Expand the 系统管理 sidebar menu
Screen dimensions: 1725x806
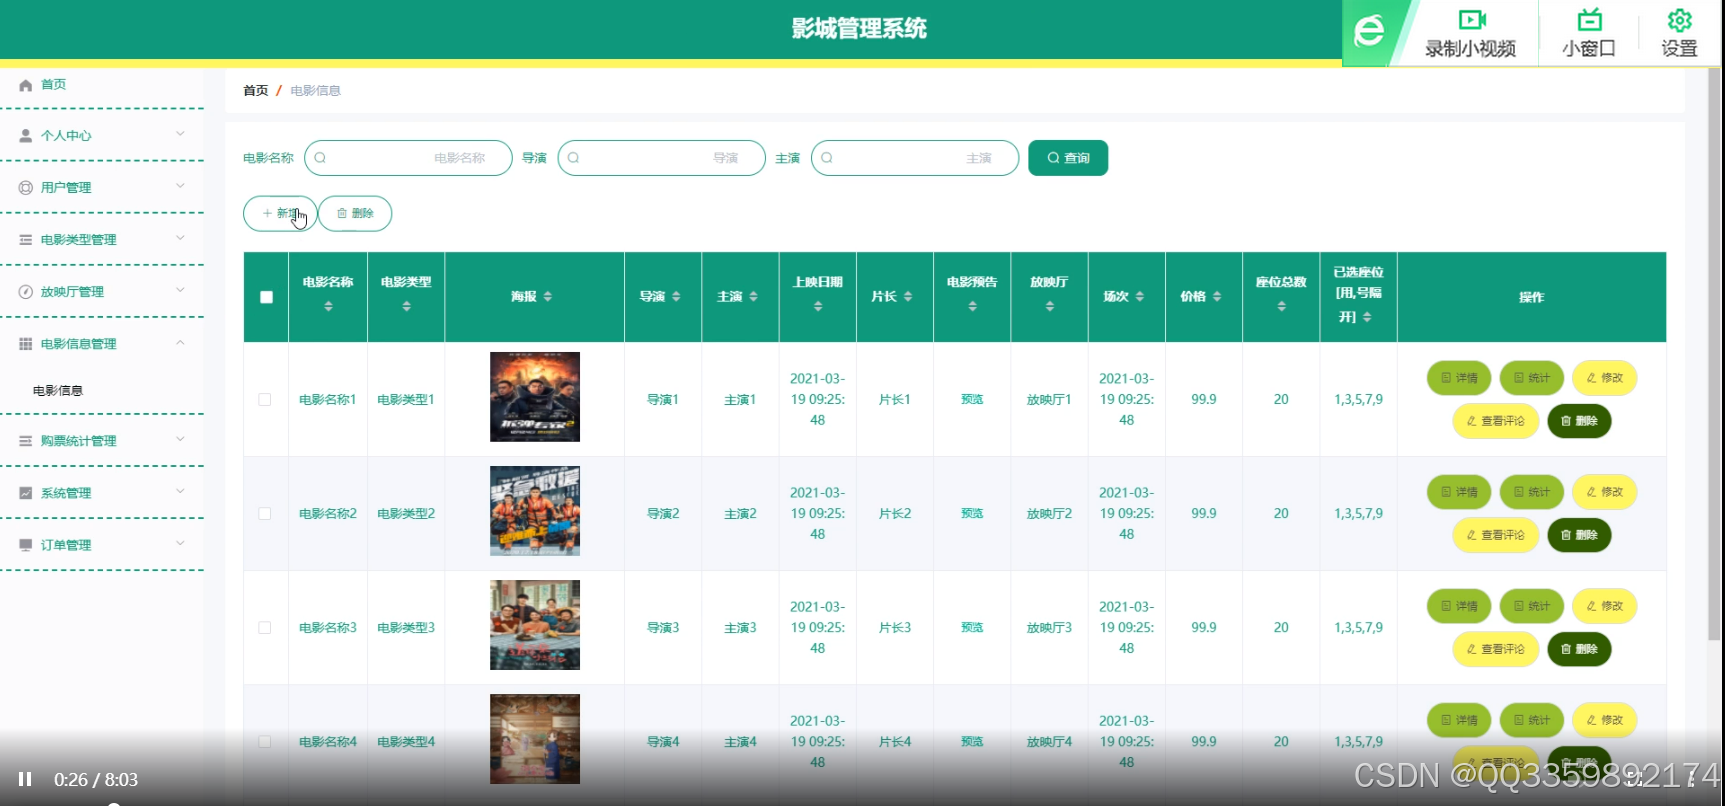click(102, 492)
